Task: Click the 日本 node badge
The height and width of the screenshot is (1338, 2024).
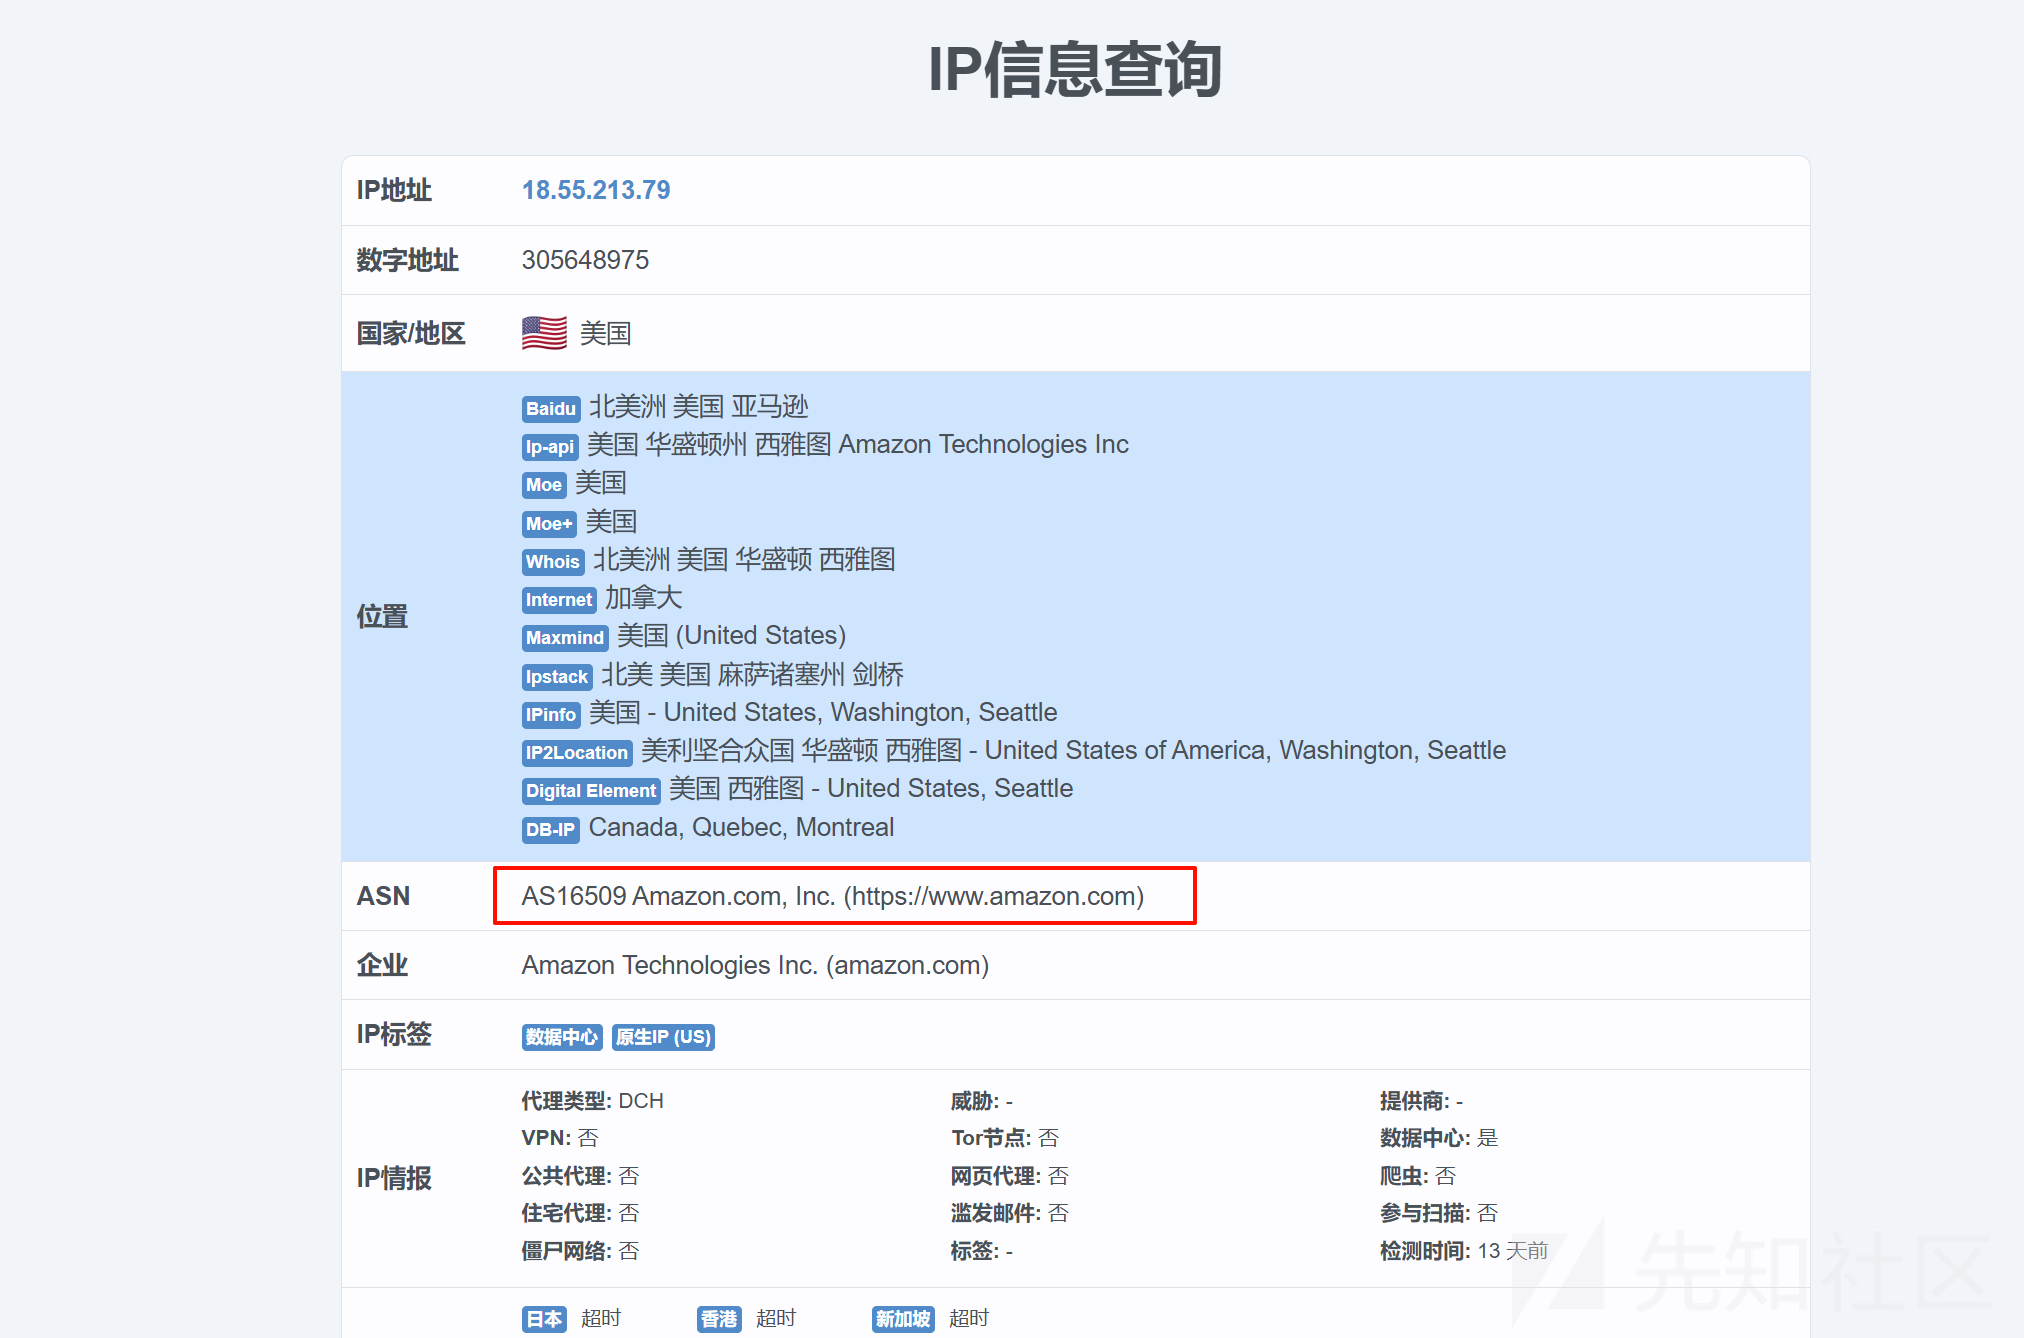Action: pyautogui.click(x=544, y=1319)
